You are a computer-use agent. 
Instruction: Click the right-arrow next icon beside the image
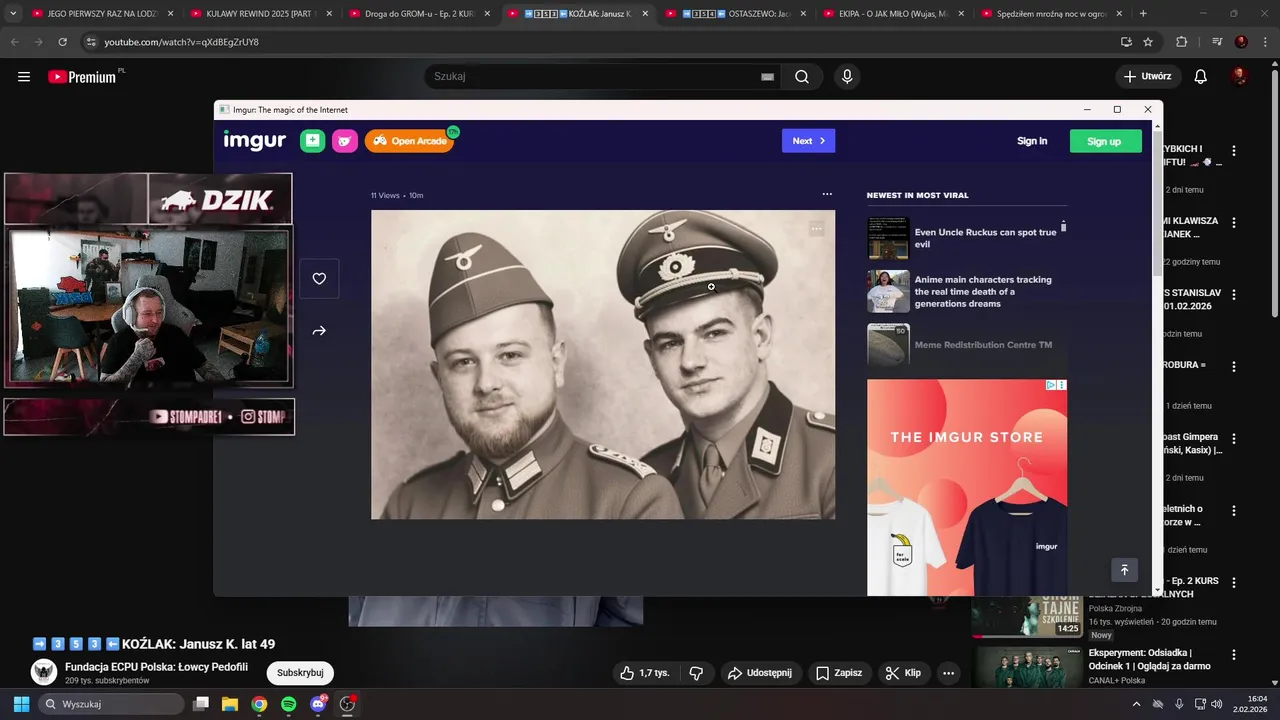[x=319, y=331]
